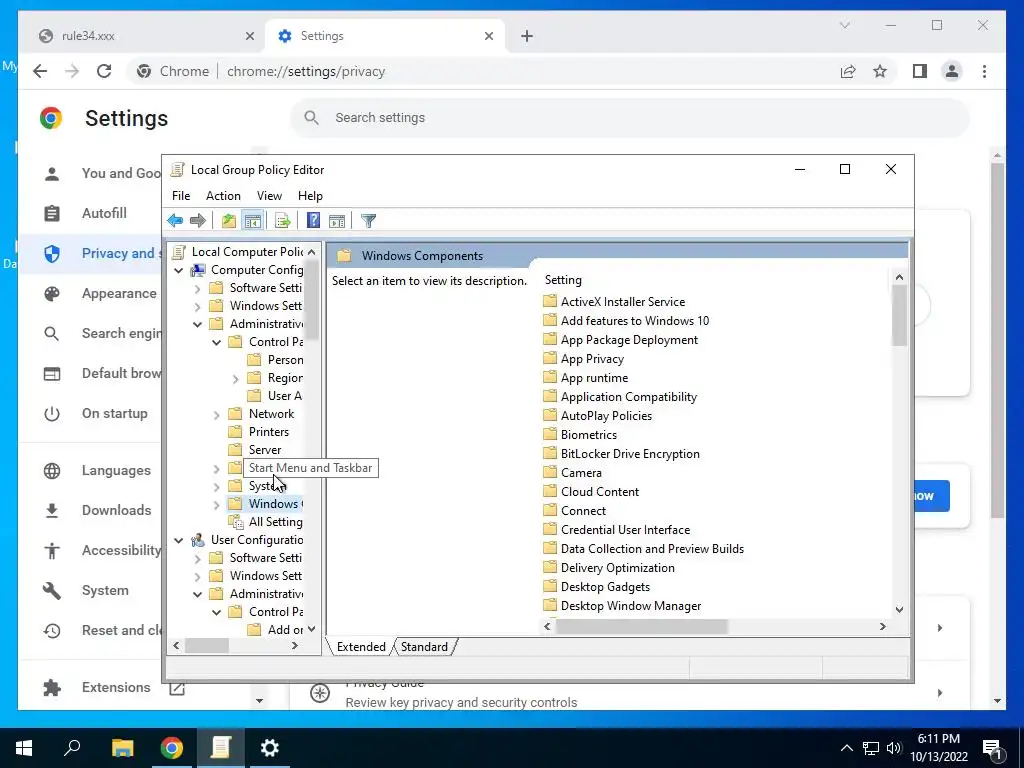Image resolution: width=1024 pixels, height=768 pixels.
Task: Collapse the Computer Configuration node
Action: (x=178, y=270)
